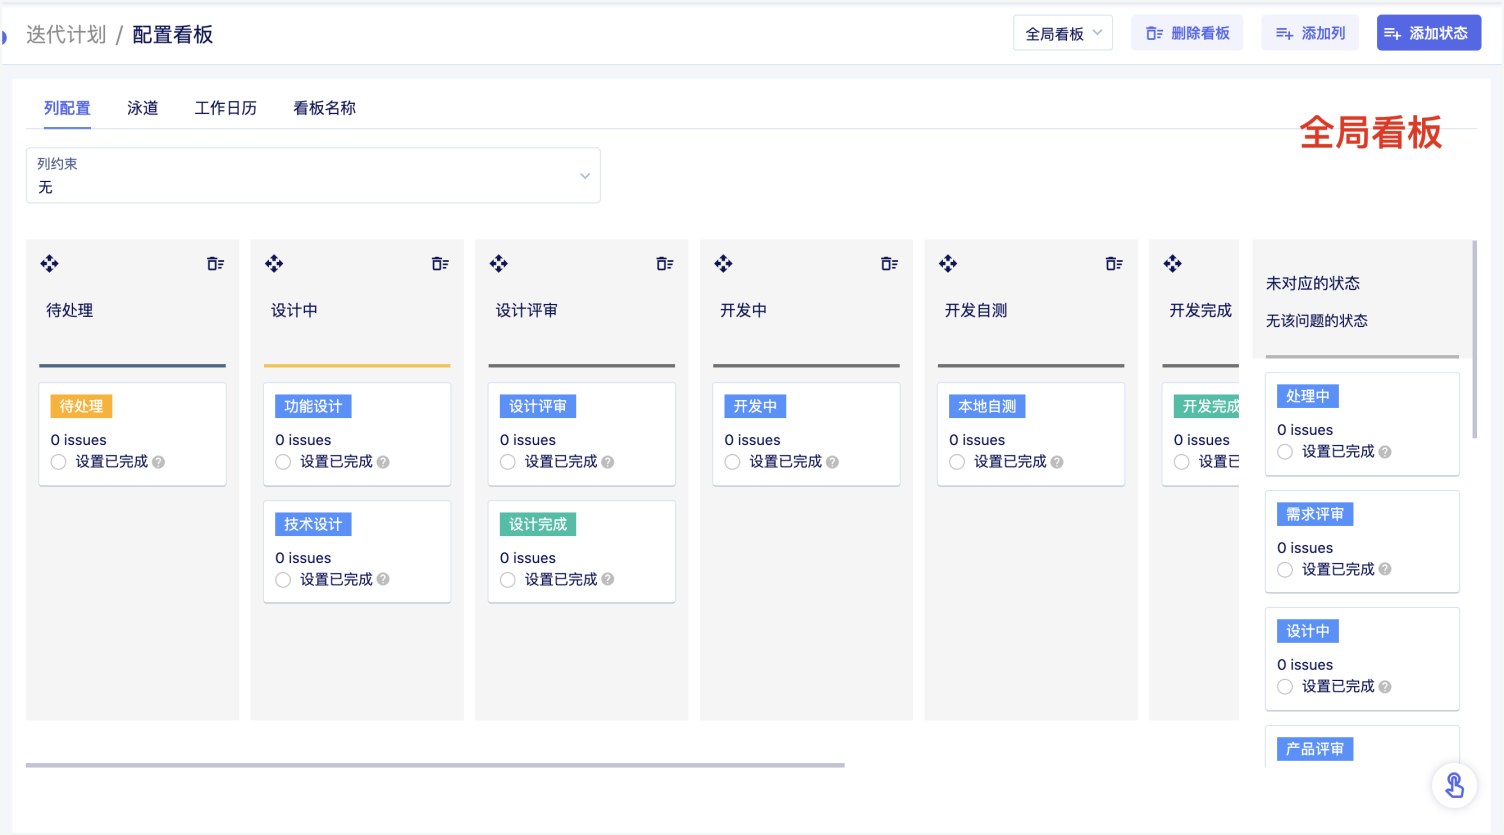Open the 全局看板 board selector dropdown
This screenshot has height=835, width=1504.
pos(1063,33)
